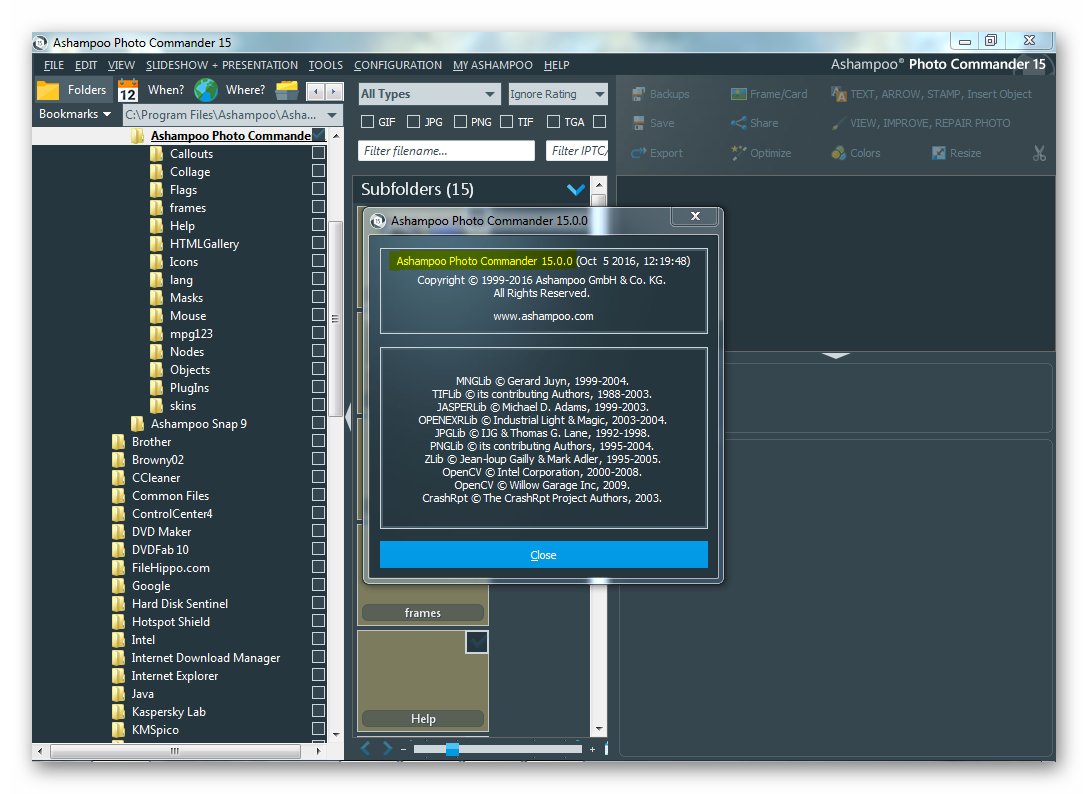Close About dialog with X button
Screen dimensions: 1088x794
pos(695,216)
